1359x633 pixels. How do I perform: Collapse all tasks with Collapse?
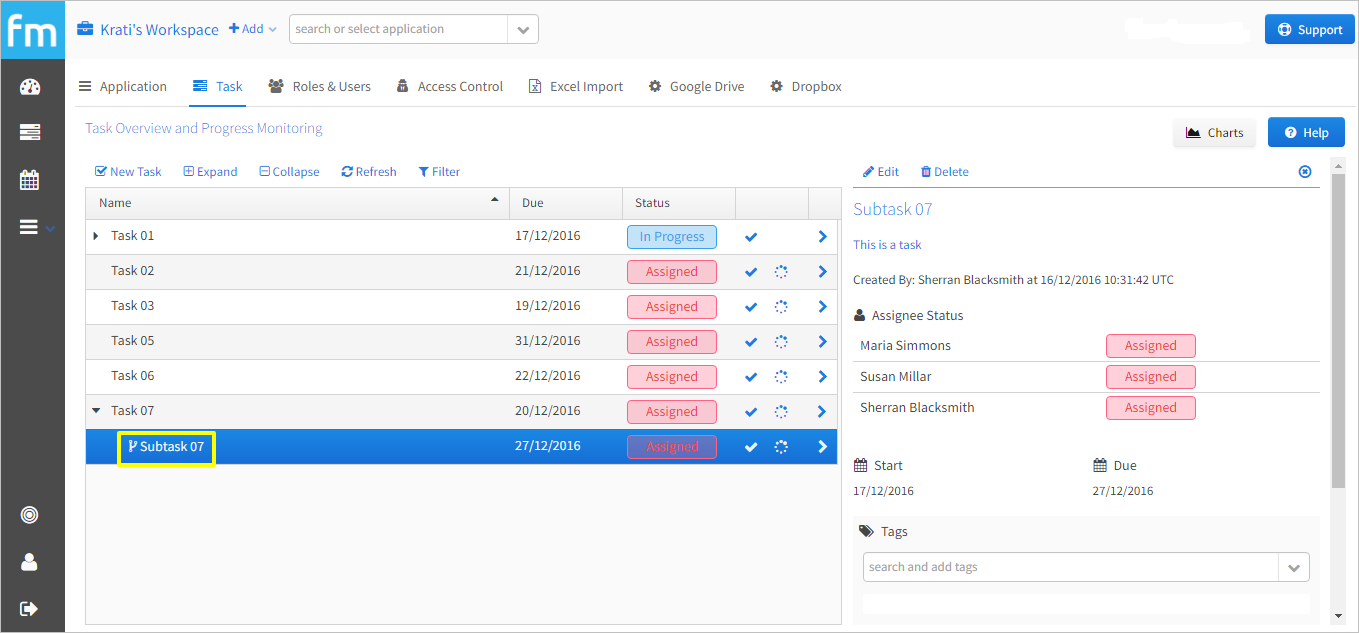tap(289, 171)
